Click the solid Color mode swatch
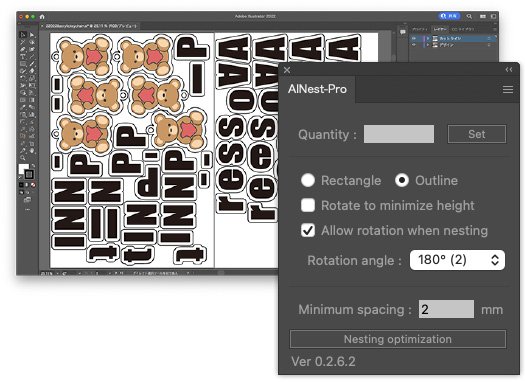 [x=21, y=185]
